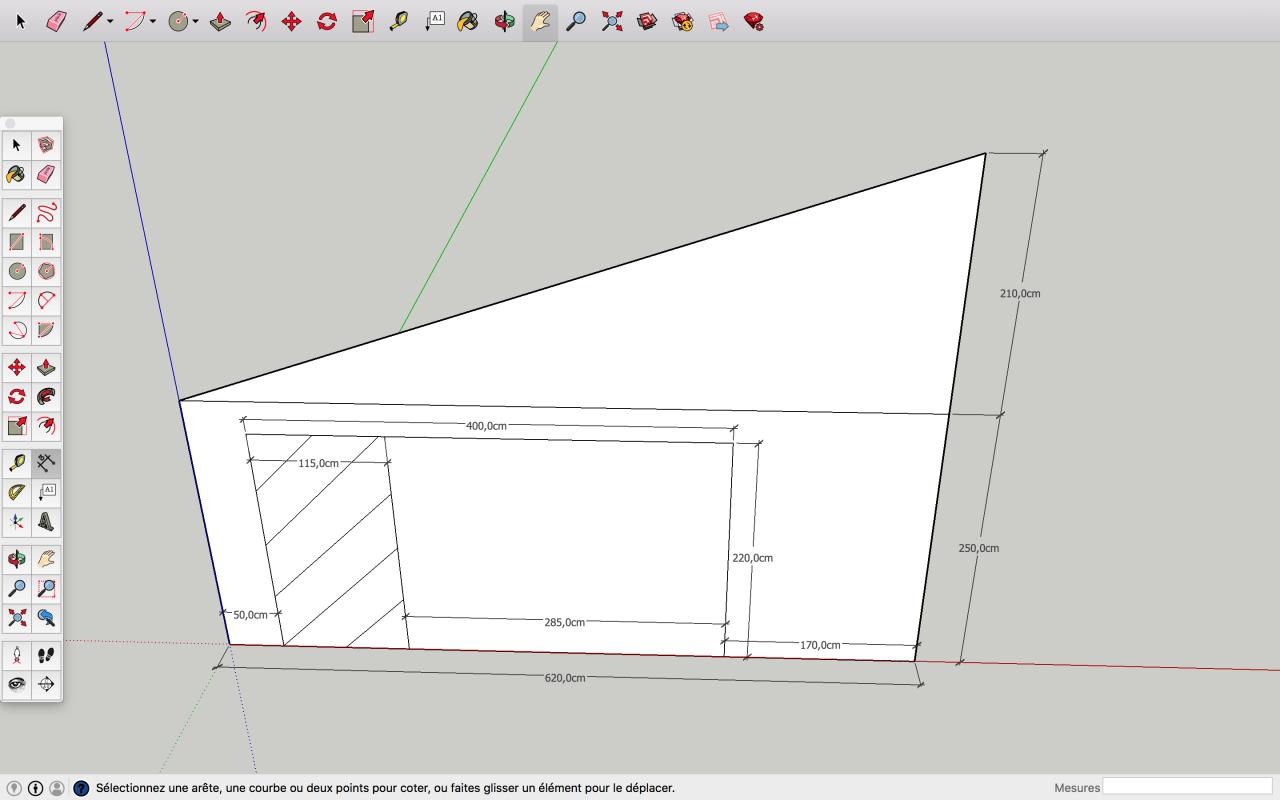Select the Scale tool in the top toolbar
This screenshot has height=800, width=1280.
tap(363, 21)
